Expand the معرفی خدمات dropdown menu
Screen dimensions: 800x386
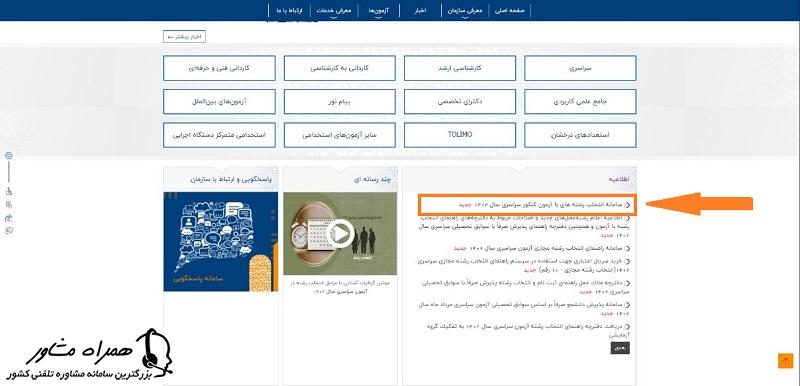[334, 11]
